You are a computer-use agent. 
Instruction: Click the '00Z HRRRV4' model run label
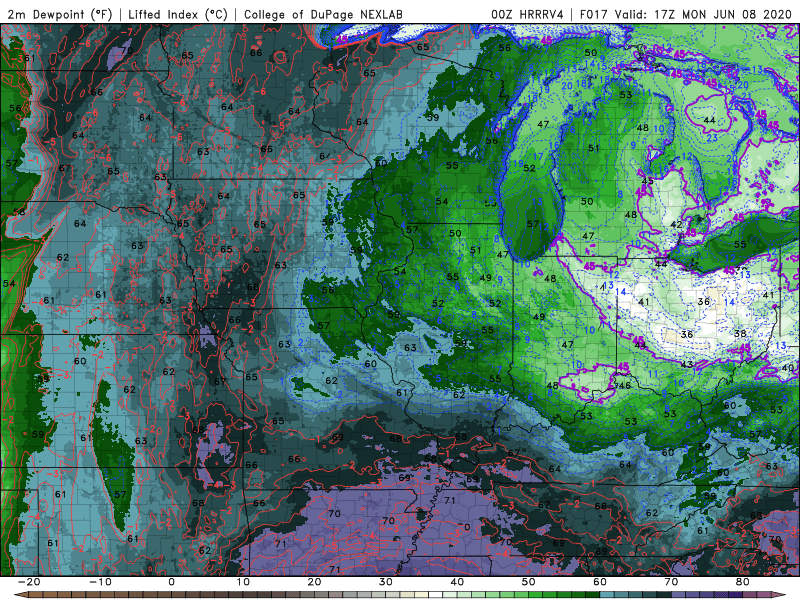527,15
